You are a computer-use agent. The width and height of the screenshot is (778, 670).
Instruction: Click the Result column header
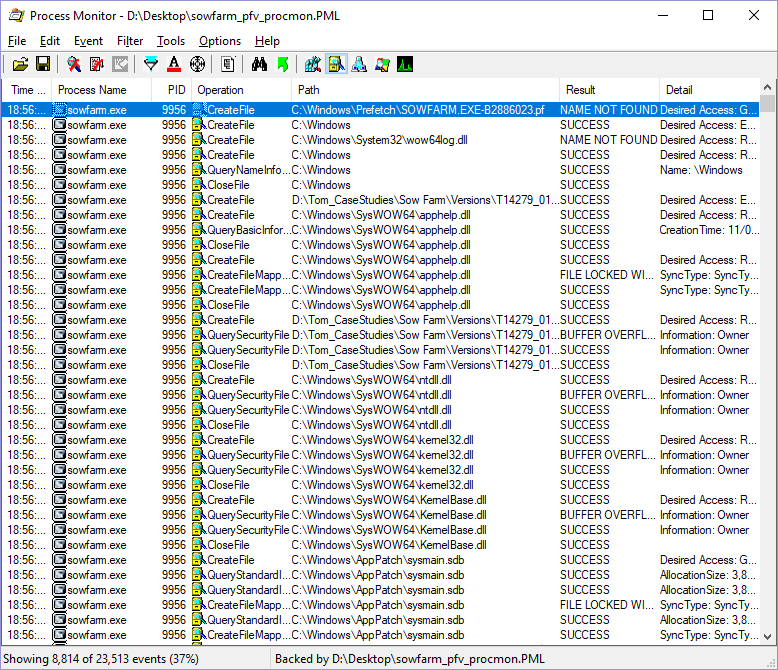tap(610, 90)
